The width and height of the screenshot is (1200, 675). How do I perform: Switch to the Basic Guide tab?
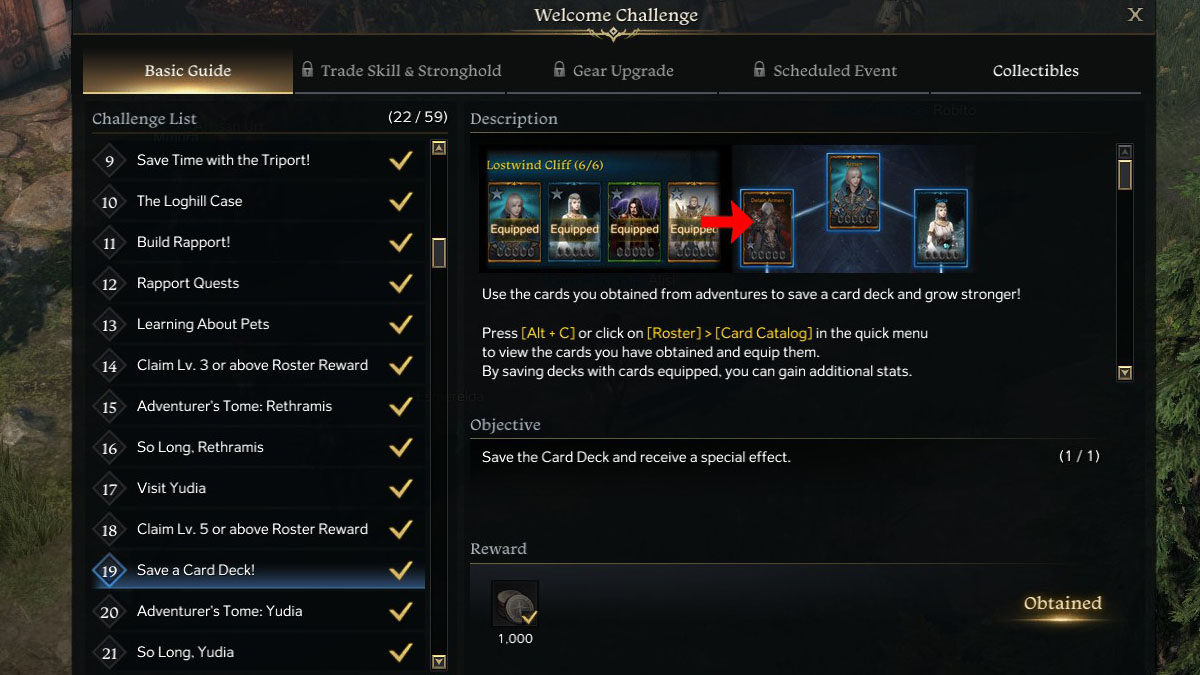click(187, 70)
